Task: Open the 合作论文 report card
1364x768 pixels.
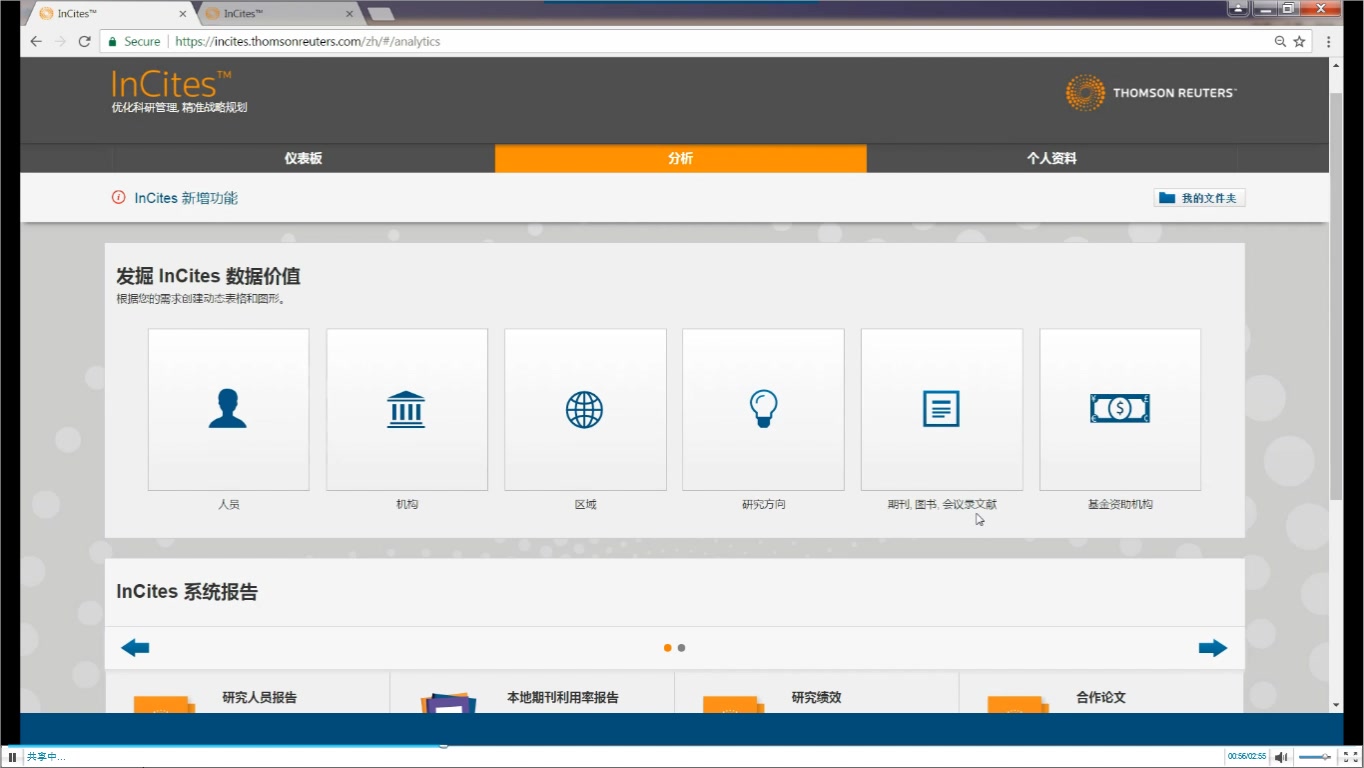Action: click(x=1101, y=693)
